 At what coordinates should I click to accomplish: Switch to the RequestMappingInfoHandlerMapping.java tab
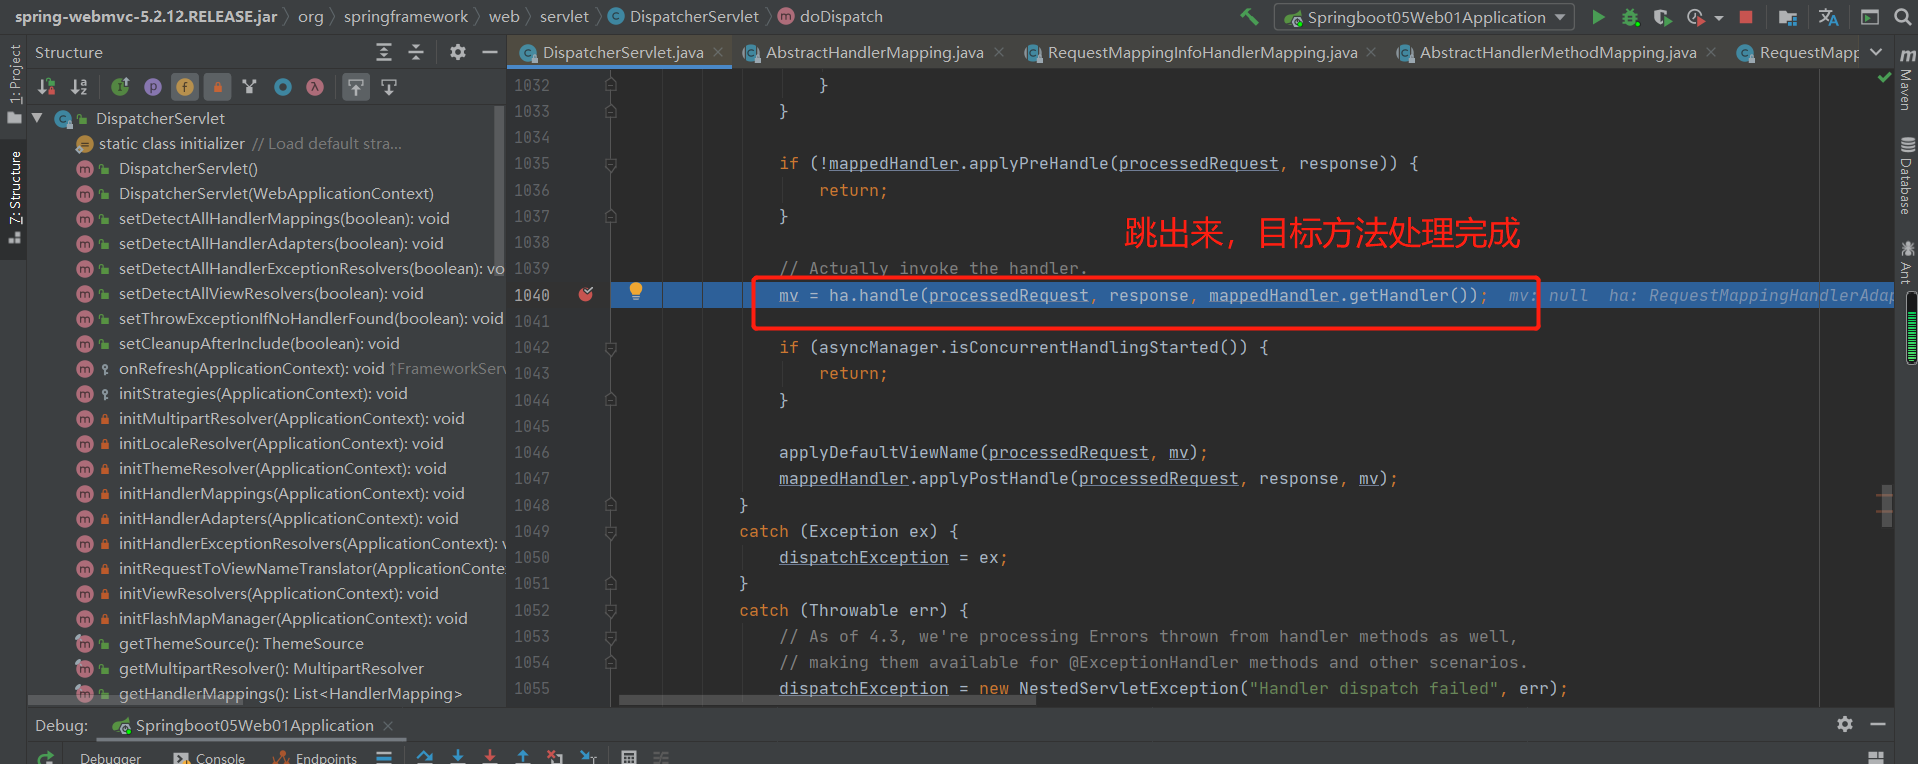pyautogui.click(x=1202, y=52)
